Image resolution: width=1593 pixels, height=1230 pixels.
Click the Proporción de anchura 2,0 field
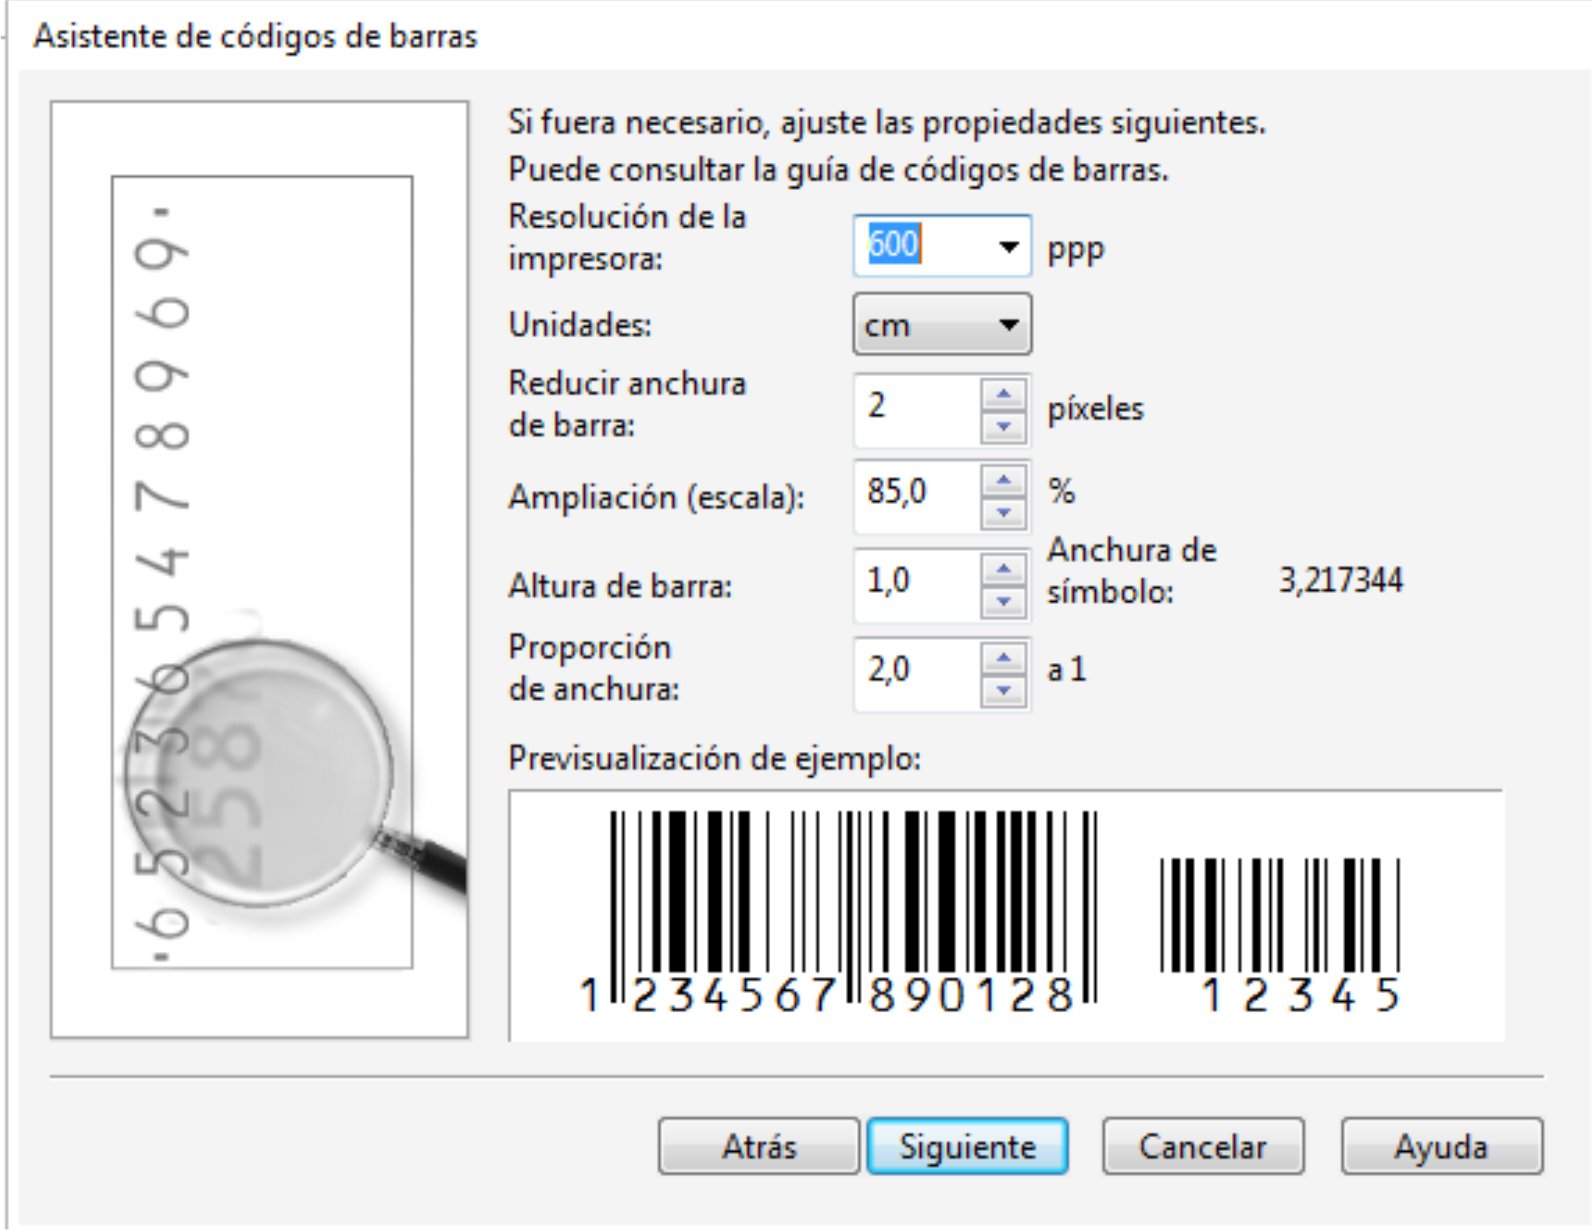918,674
